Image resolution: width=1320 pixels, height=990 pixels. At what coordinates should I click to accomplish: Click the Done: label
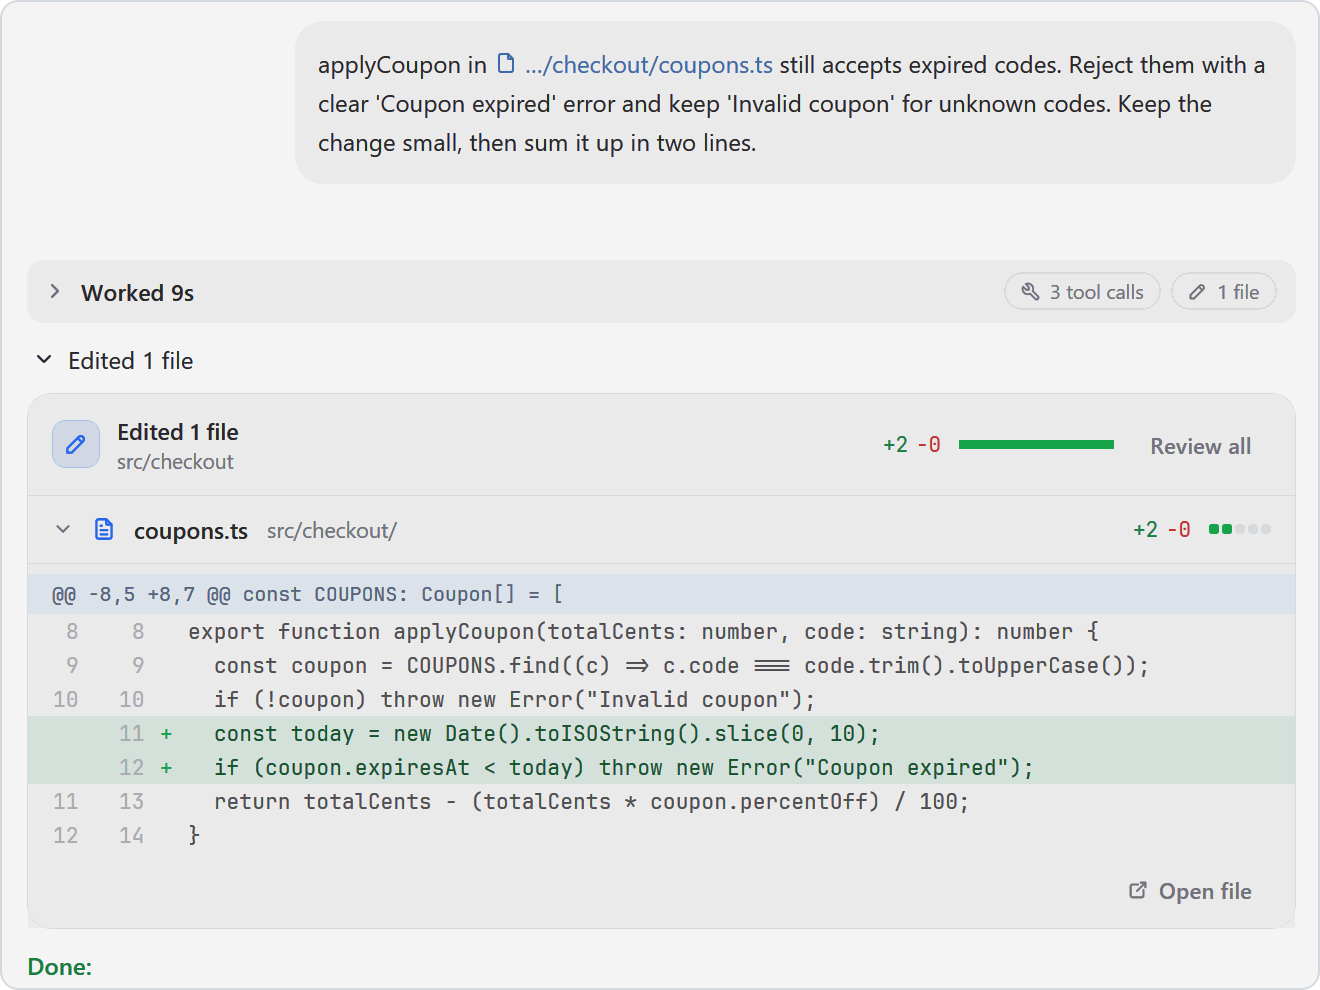click(x=60, y=967)
